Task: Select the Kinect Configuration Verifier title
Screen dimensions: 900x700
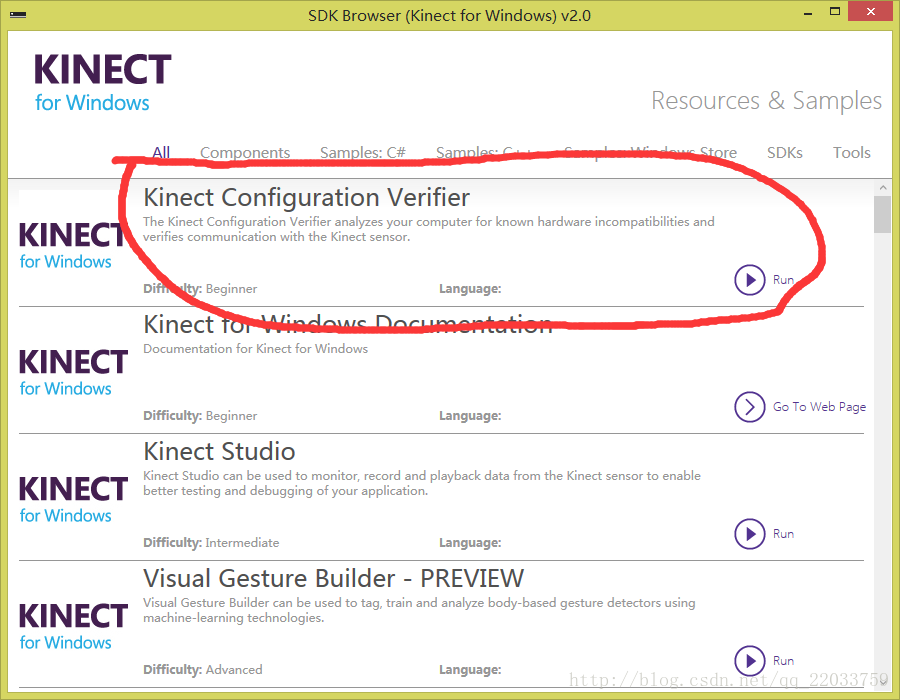Action: click(307, 197)
